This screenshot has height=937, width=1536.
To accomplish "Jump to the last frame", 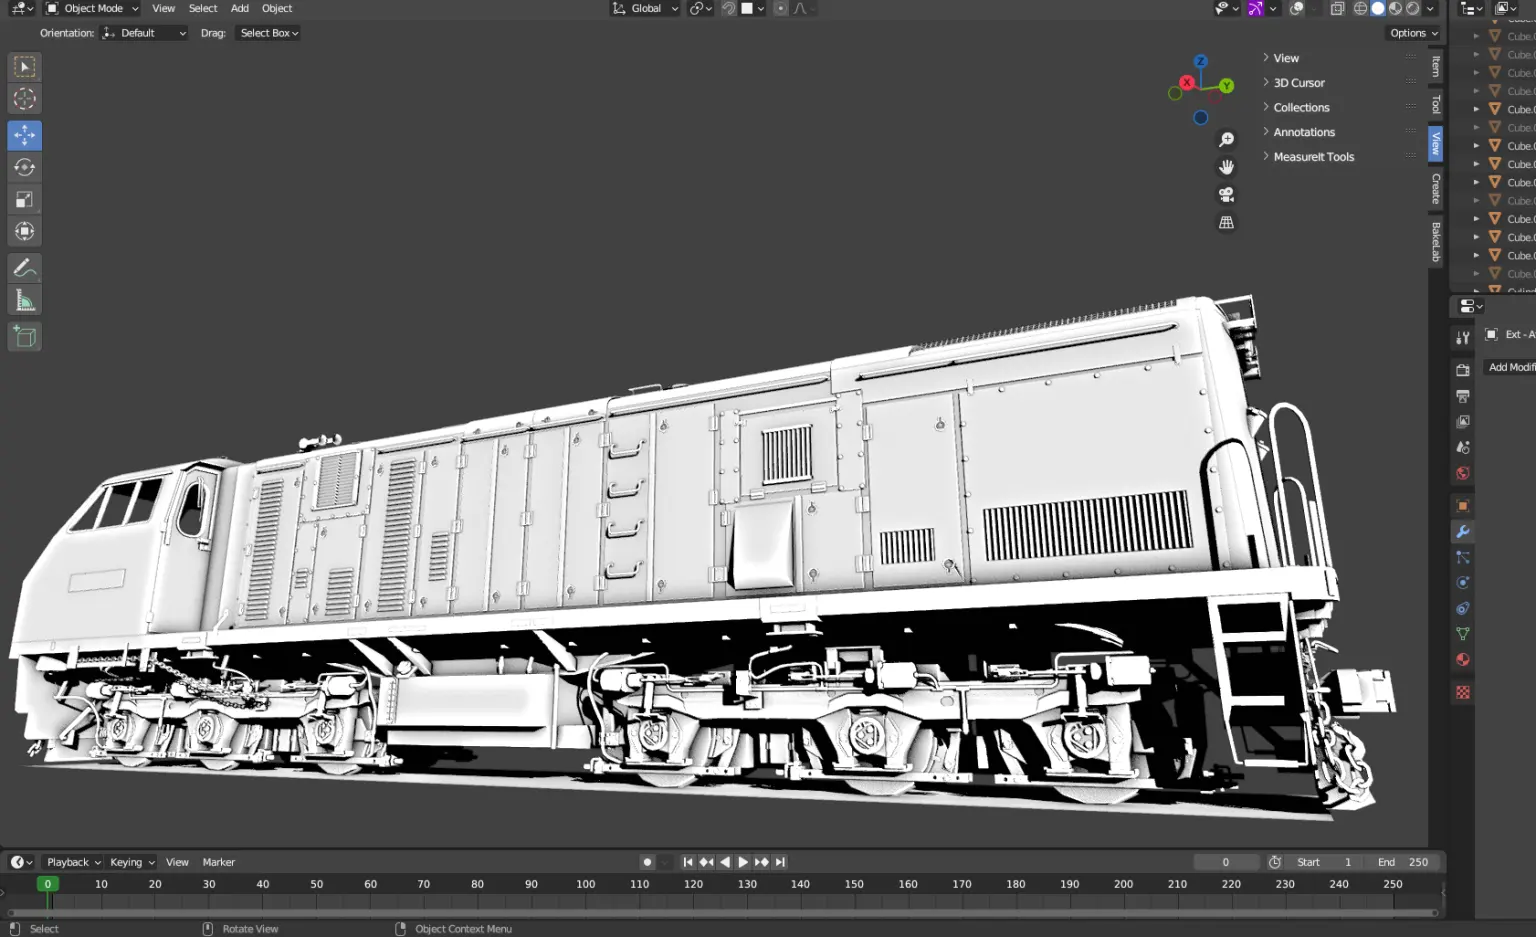I will coord(780,862).
